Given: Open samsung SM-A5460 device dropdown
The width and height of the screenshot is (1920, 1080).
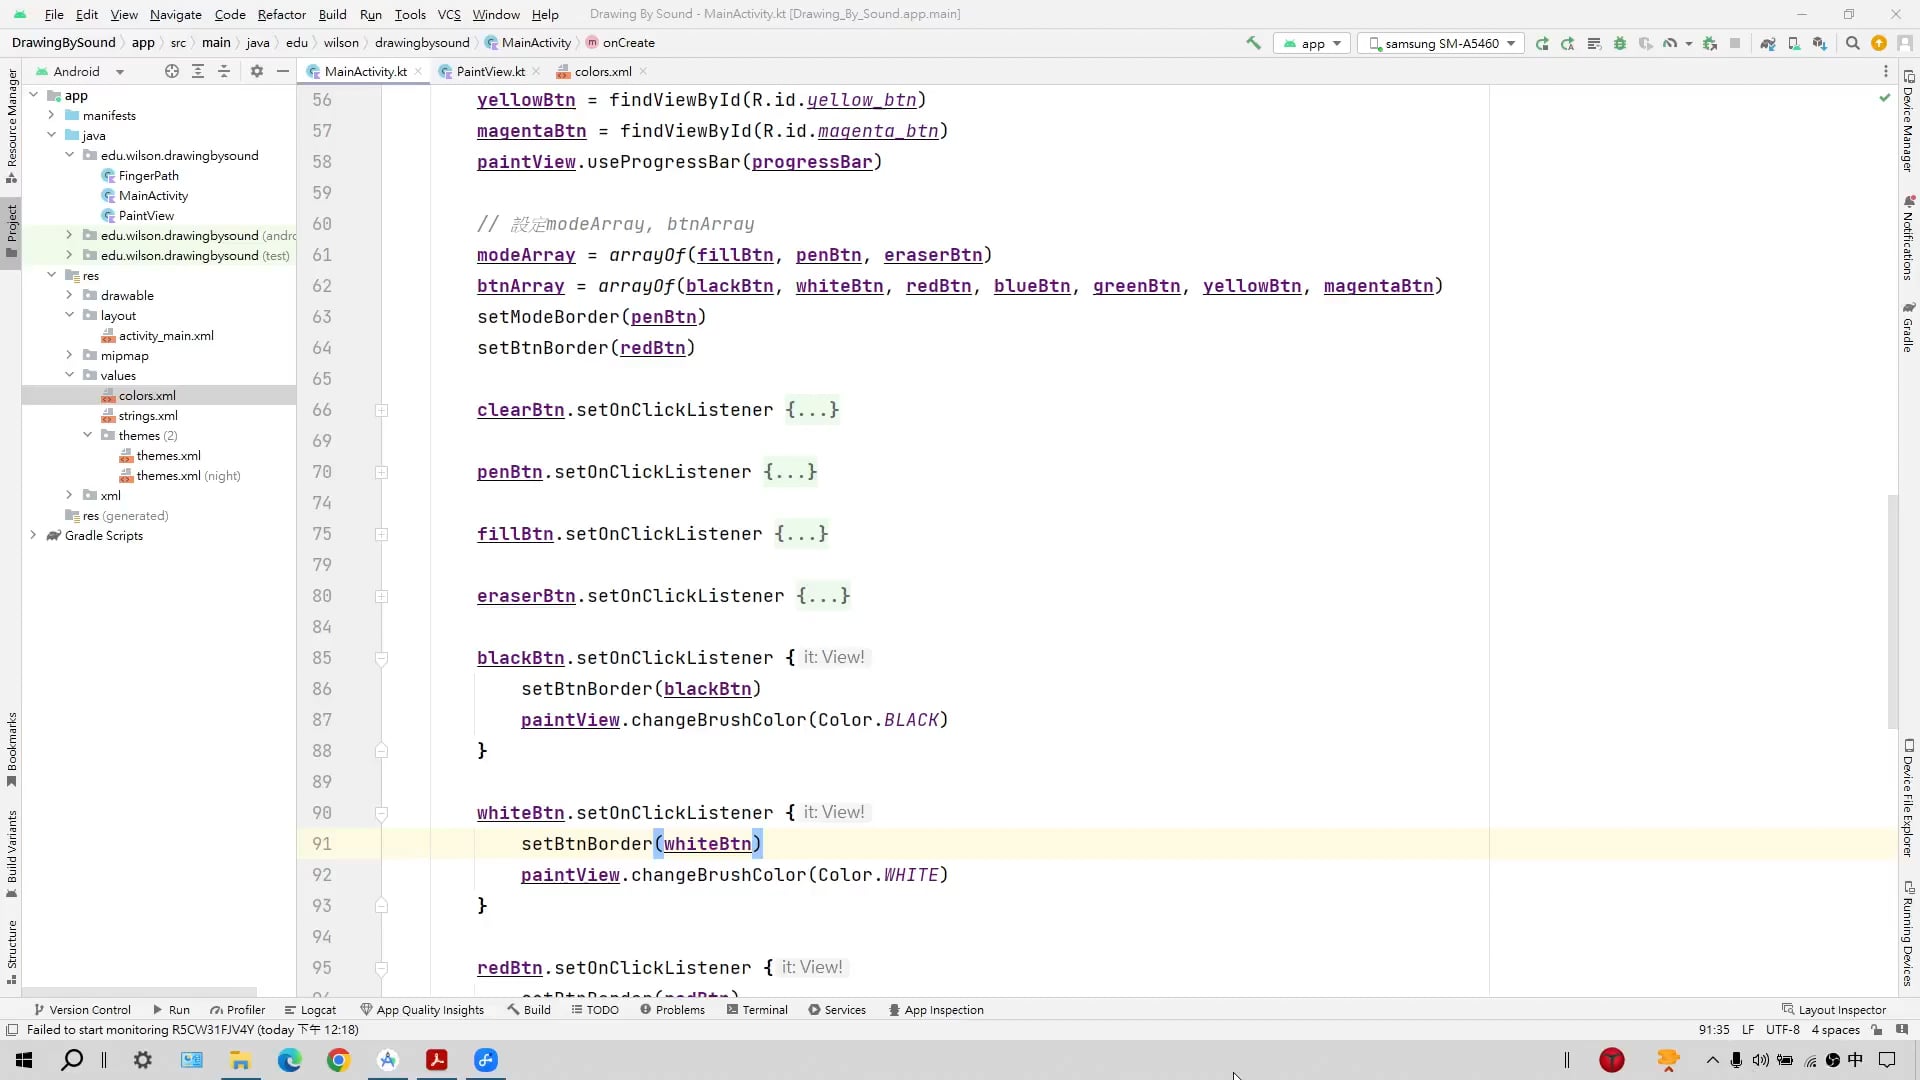Looking at the screenshot, I should (1441, 43).
